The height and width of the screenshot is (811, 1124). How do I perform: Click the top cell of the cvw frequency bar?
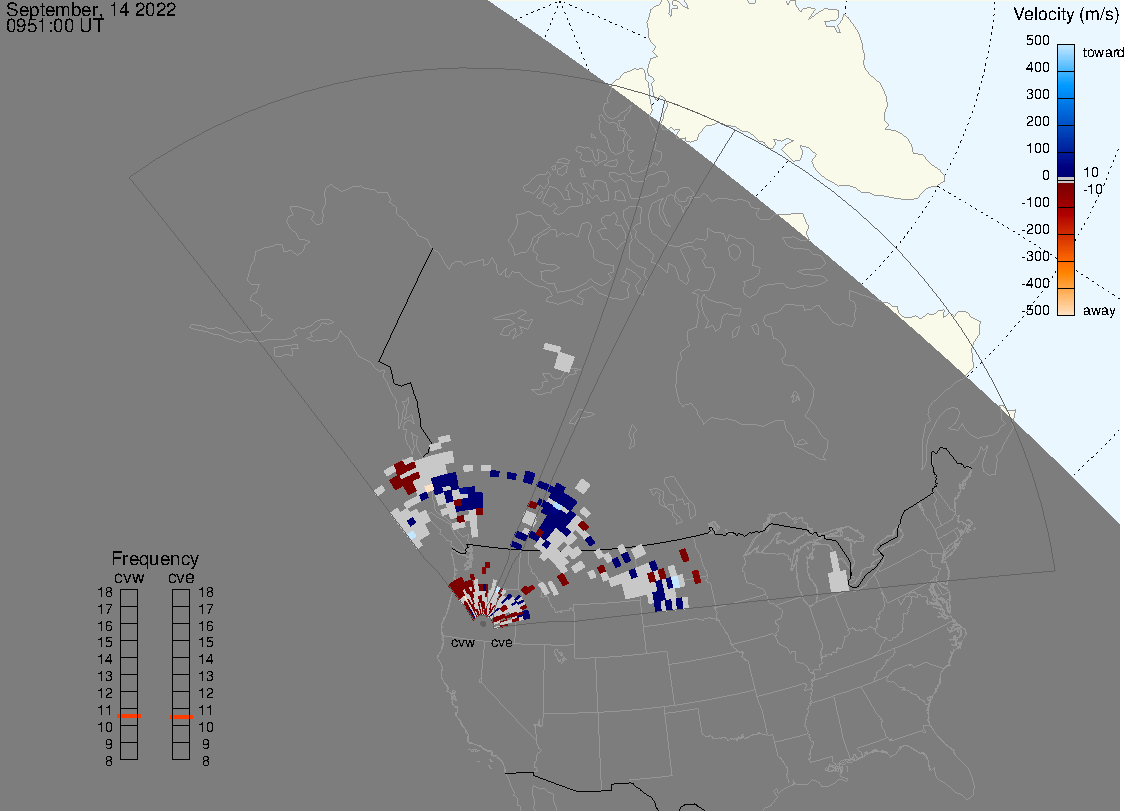coord(129,598)
